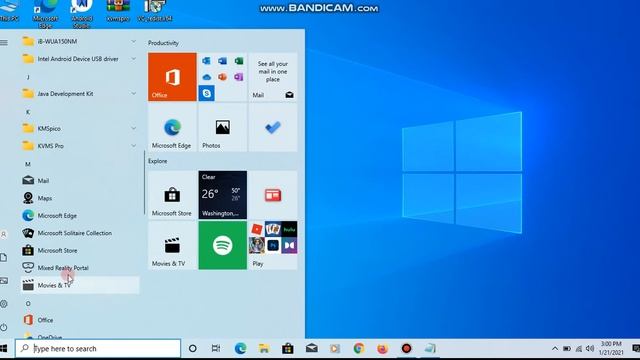Open the Microsoft Store tile
Screen dimensions: 640x360
pos(172,195)
